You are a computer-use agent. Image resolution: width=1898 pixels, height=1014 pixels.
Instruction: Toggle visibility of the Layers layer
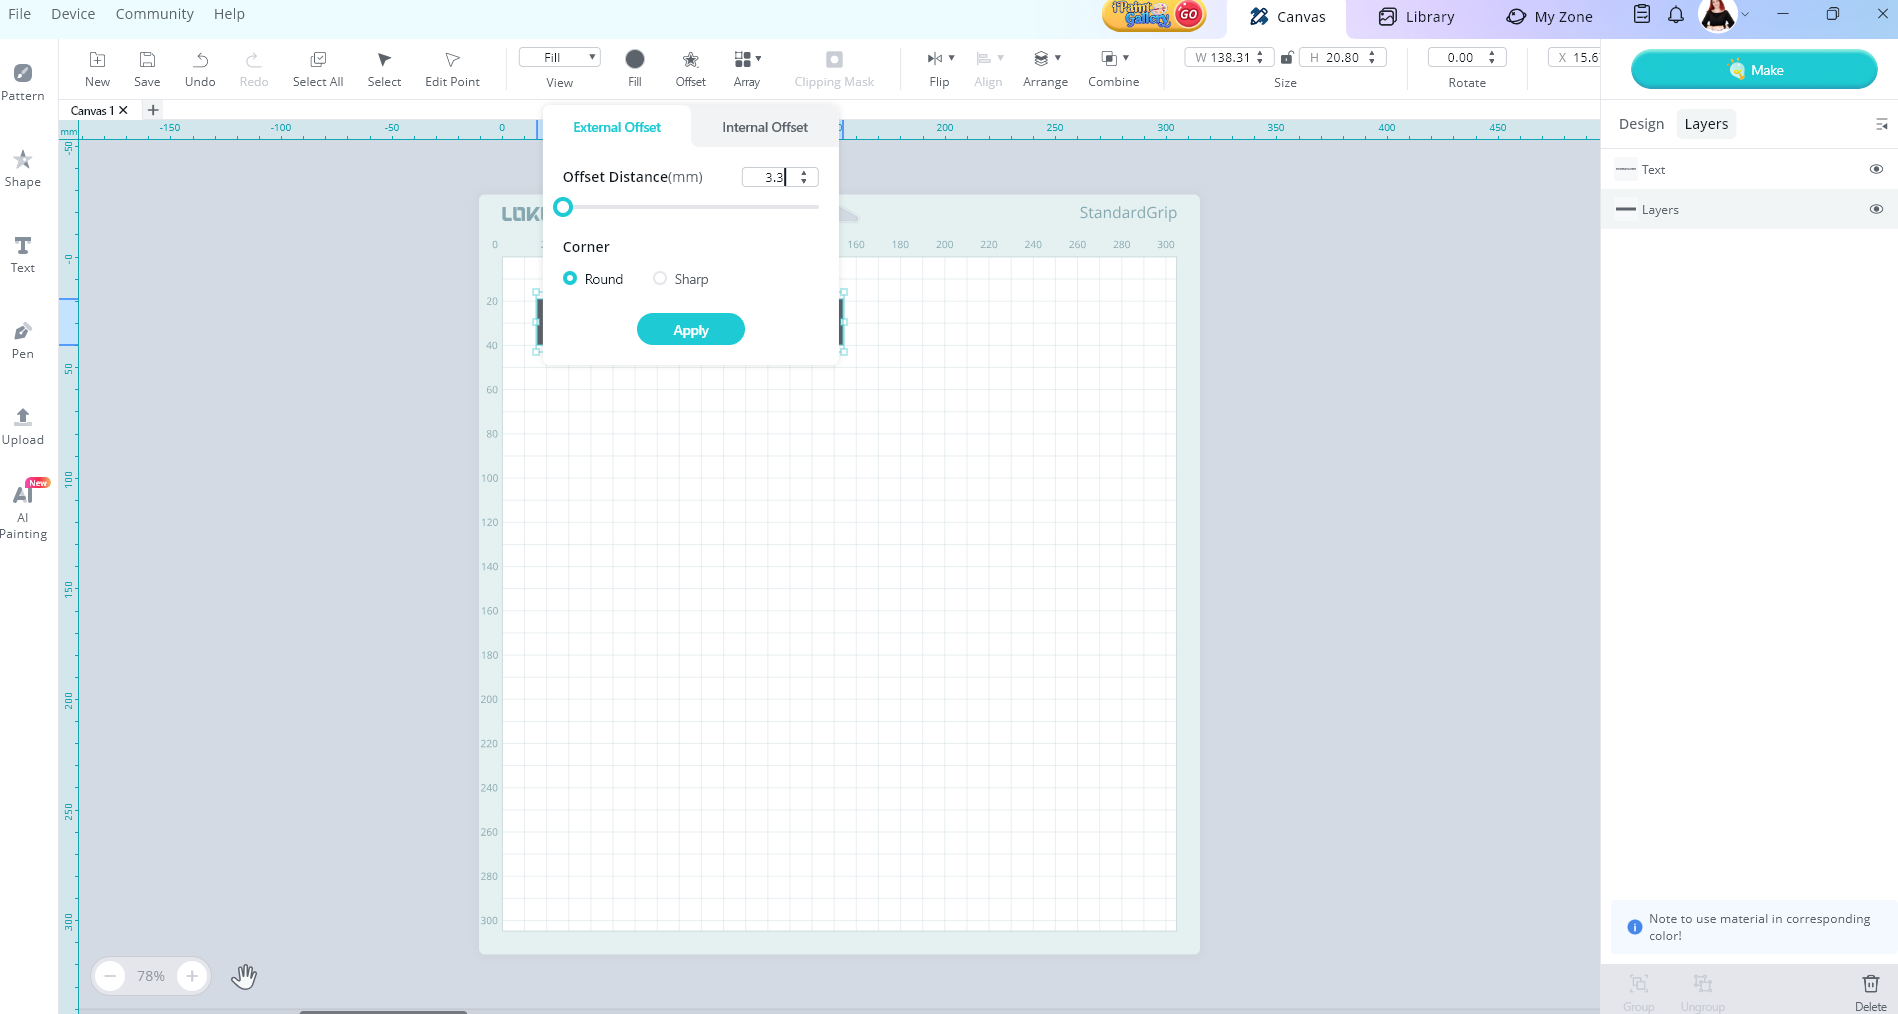tap(1876, 209)
